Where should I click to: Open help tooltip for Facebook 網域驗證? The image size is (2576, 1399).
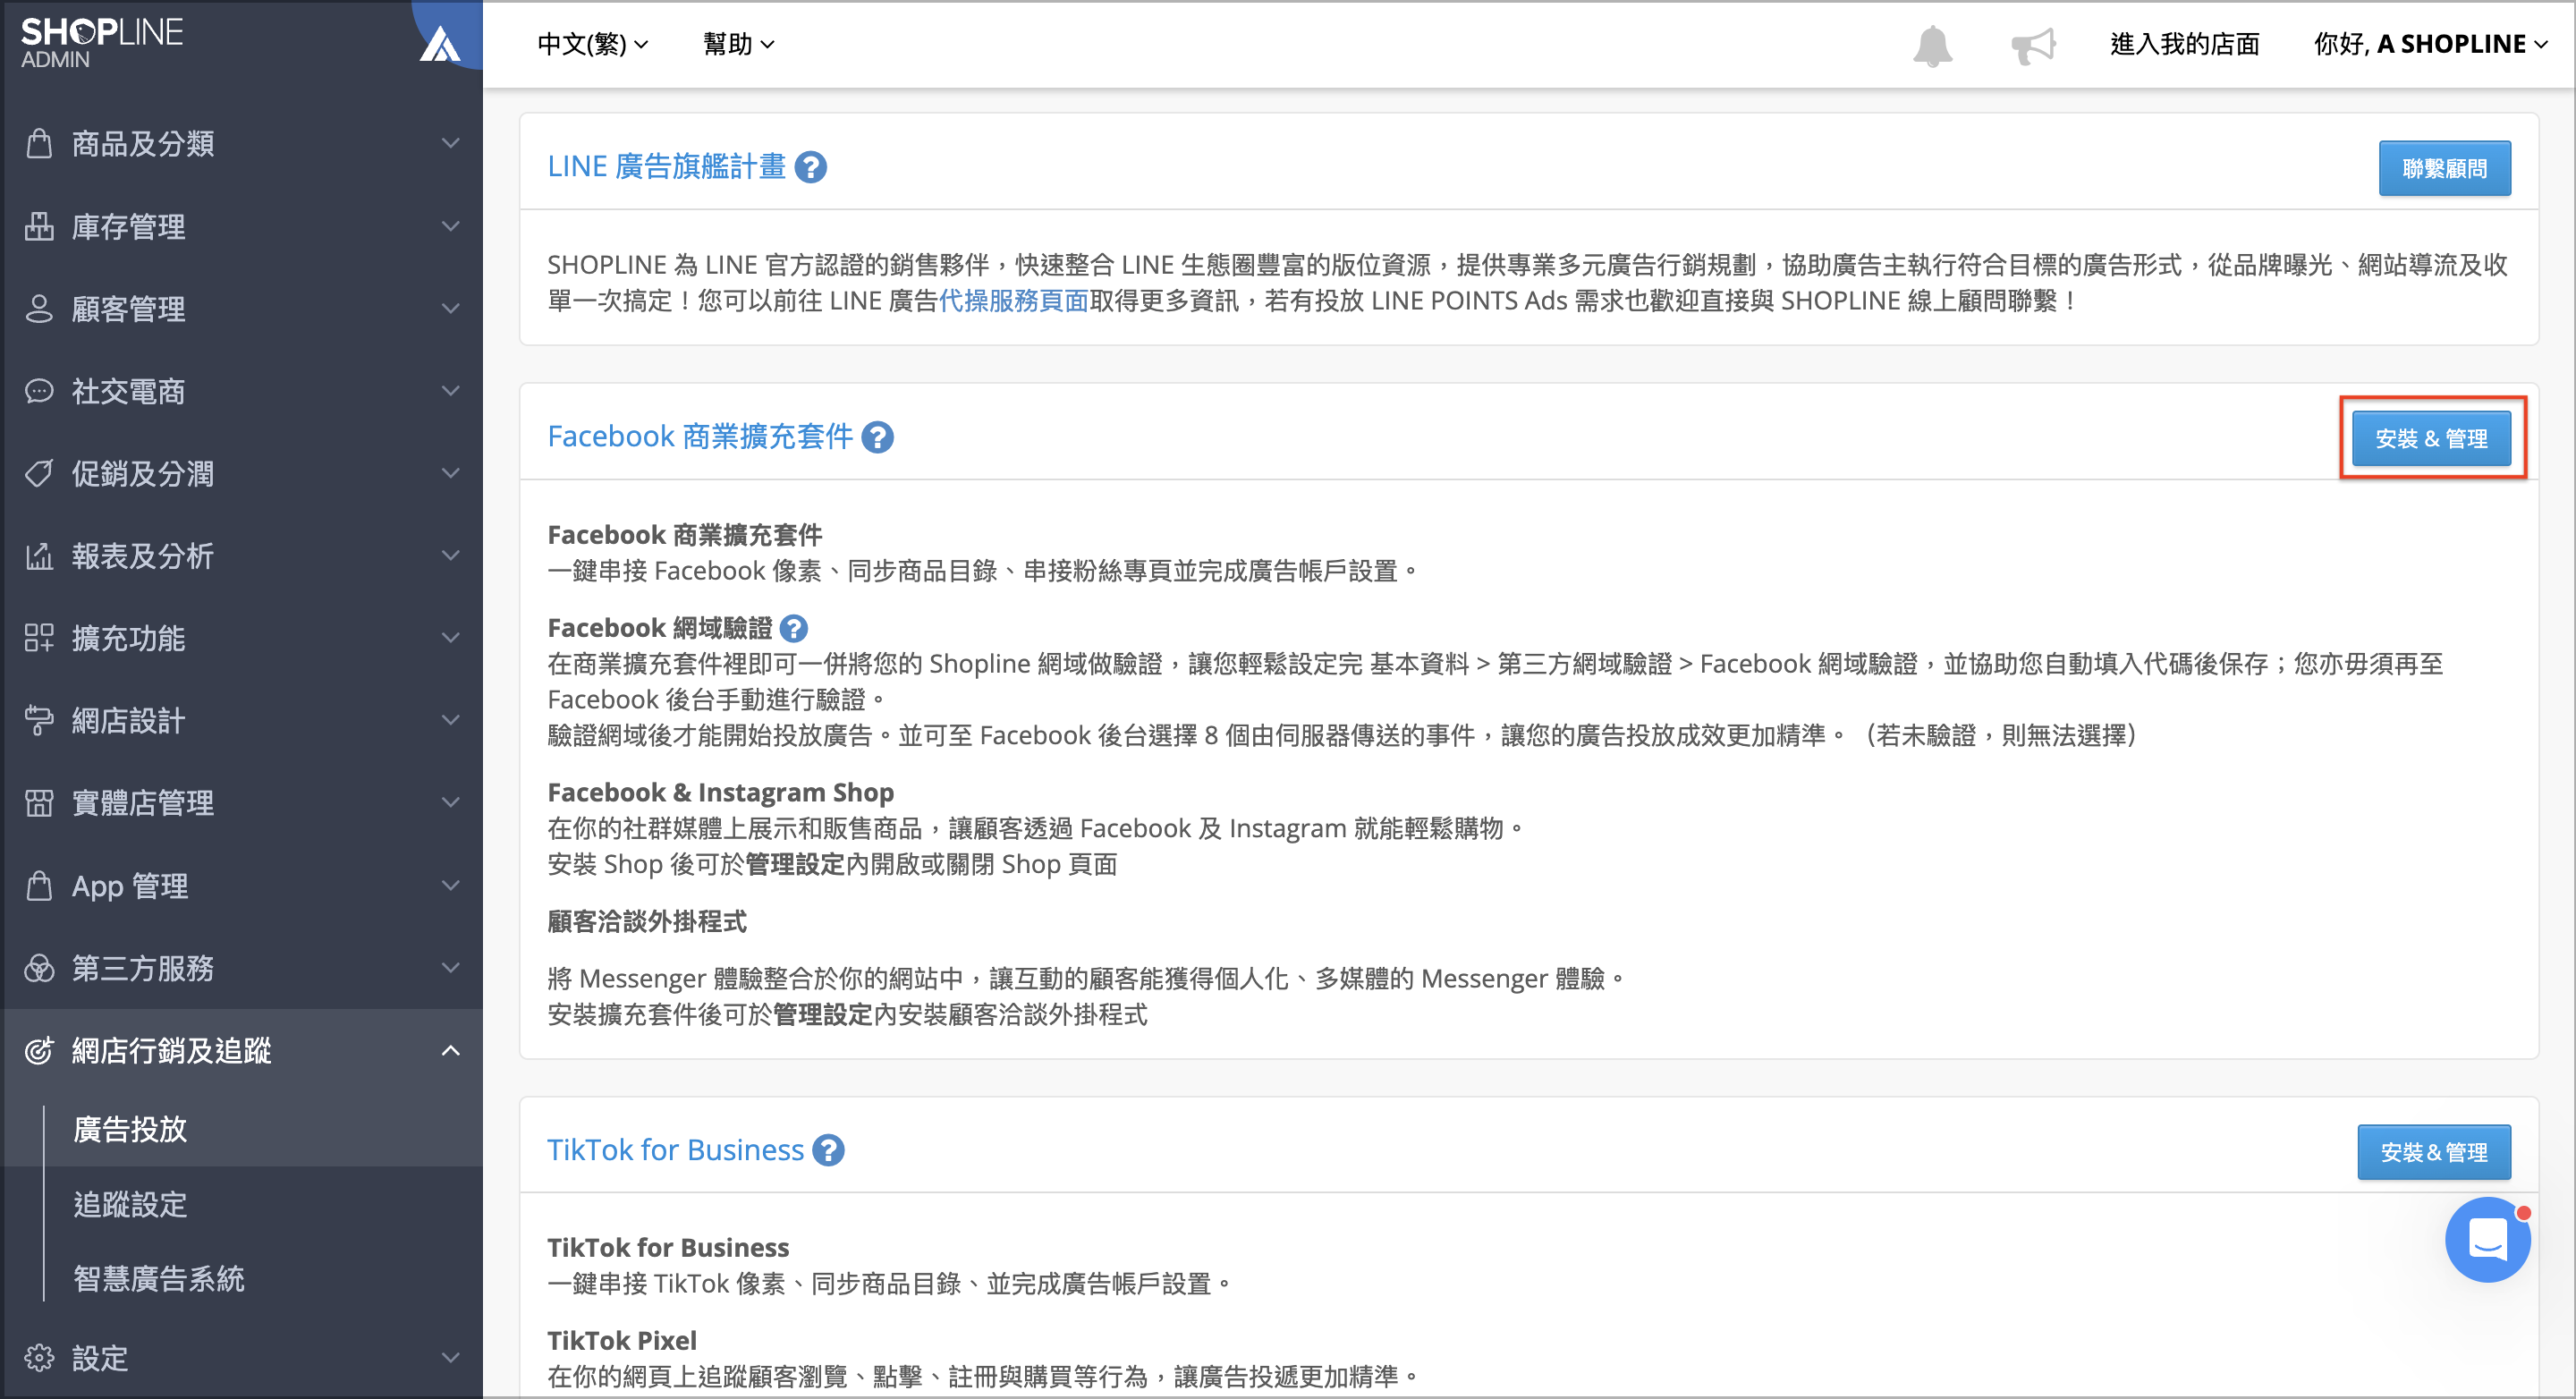tap(793, 628)
